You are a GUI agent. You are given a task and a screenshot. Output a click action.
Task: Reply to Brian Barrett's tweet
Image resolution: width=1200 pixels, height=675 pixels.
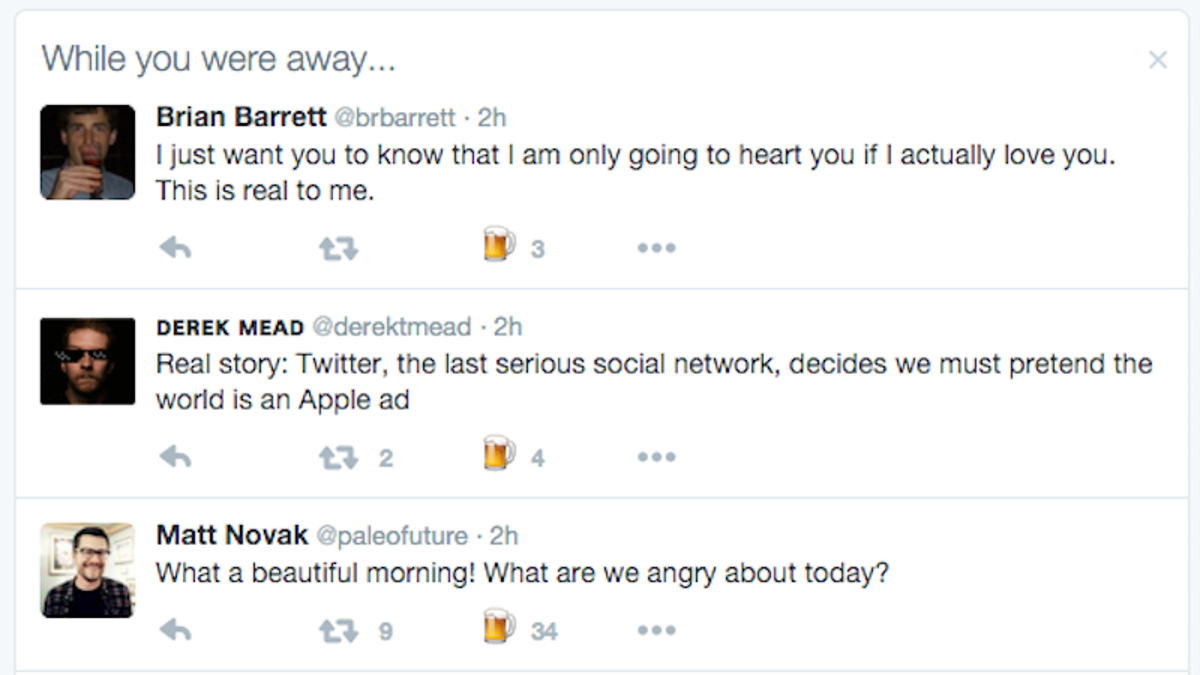click(x=176, y=248)
